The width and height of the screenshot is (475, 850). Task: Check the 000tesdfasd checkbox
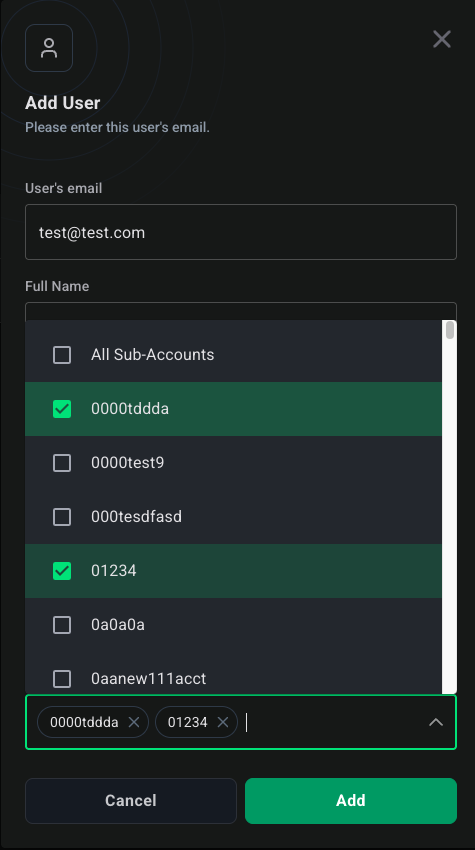(62, 517)
